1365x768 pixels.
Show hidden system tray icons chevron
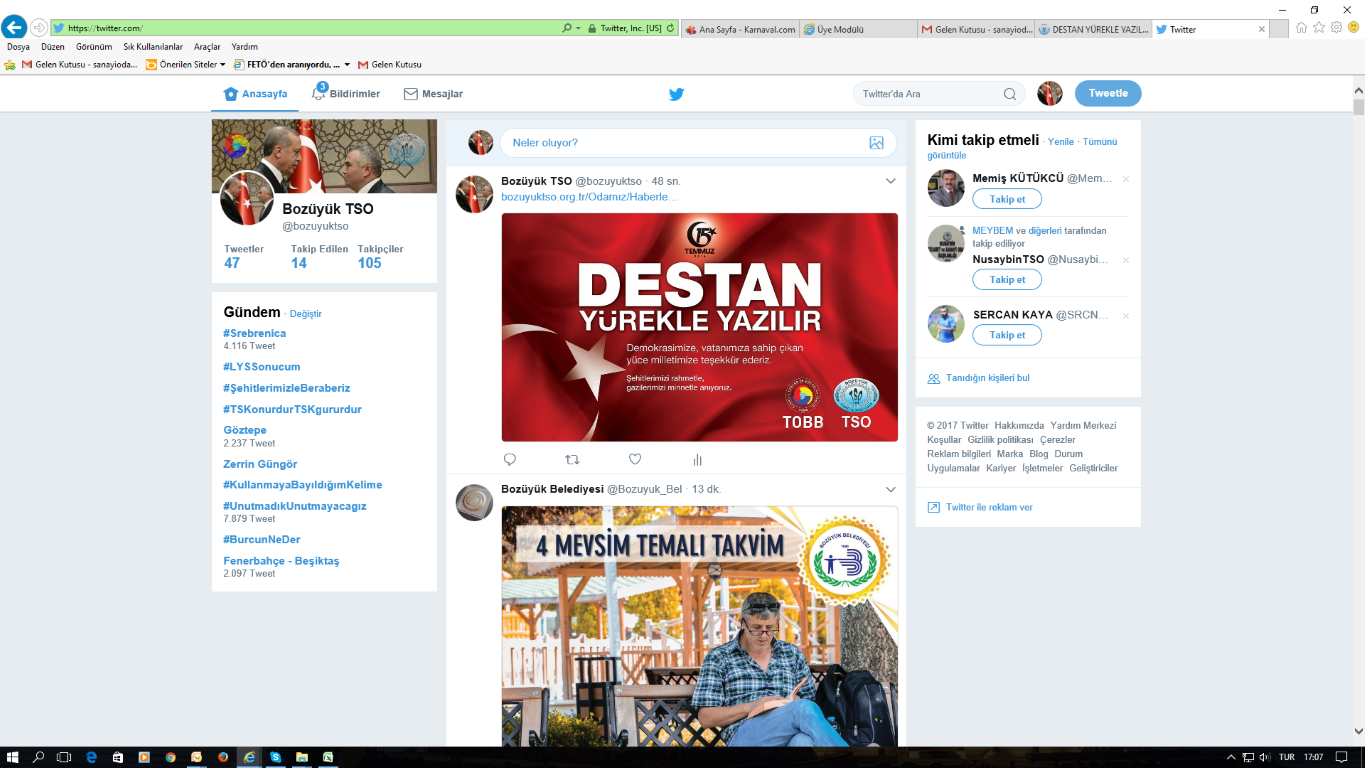(1233, 757)
